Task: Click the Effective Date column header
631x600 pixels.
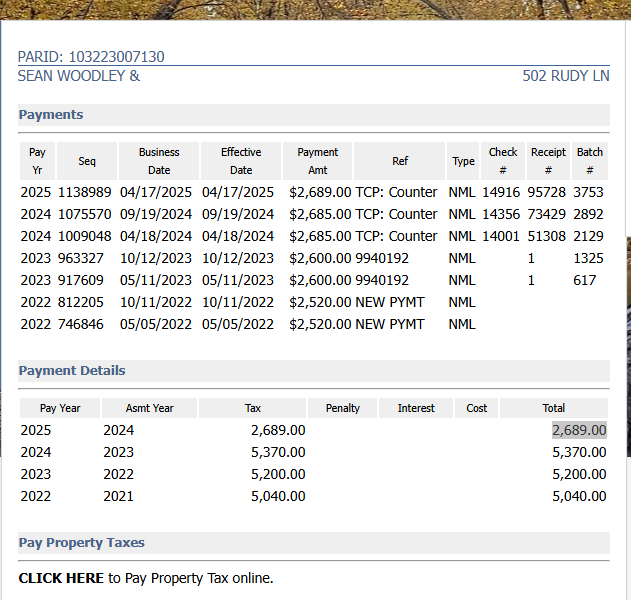Action: coord(241,161)
